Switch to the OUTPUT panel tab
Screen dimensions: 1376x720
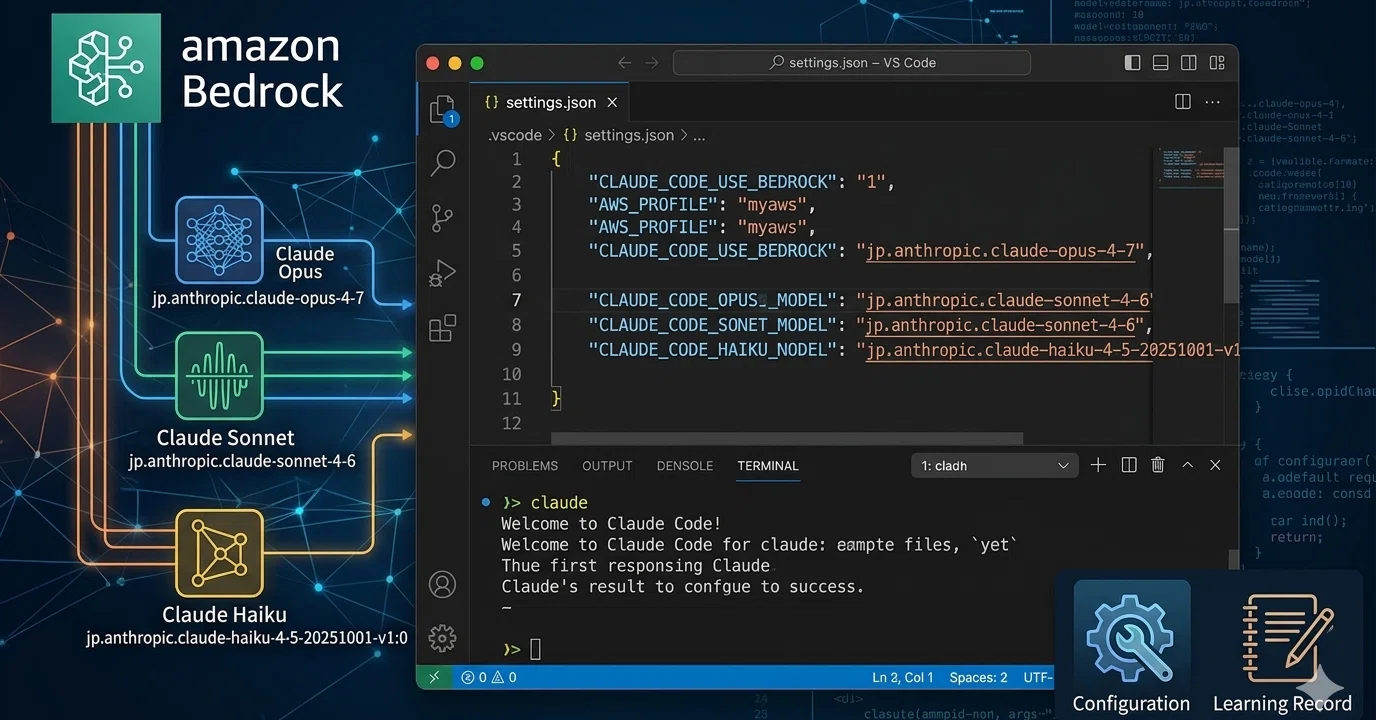point(607,466)
